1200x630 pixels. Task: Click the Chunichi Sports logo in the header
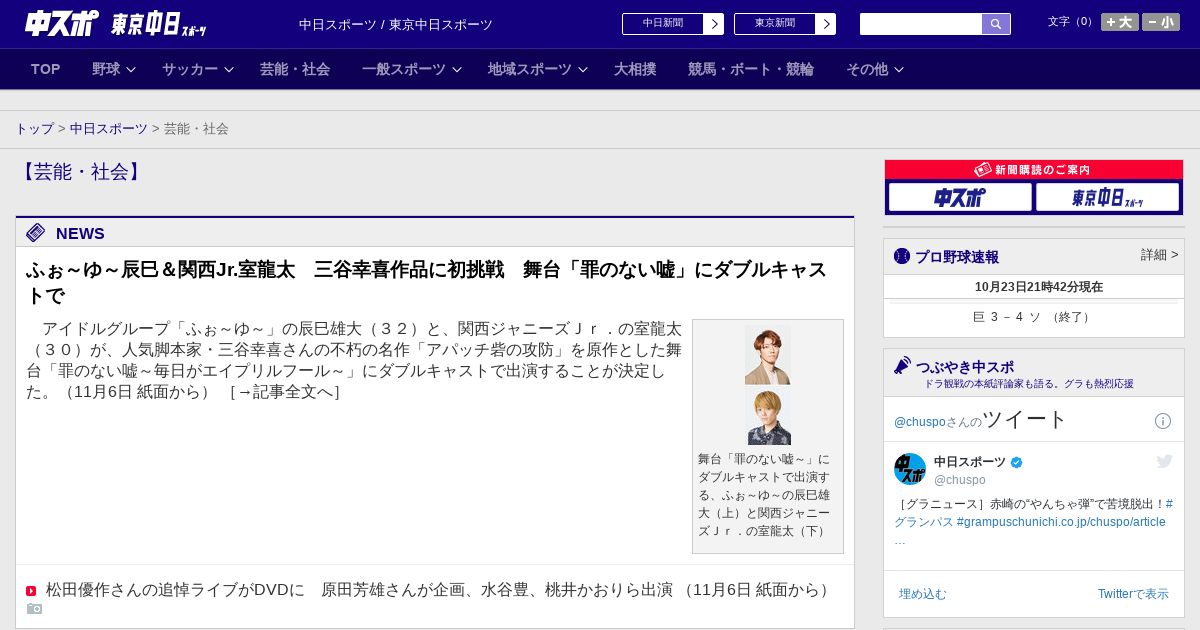(x=62, y=23)
